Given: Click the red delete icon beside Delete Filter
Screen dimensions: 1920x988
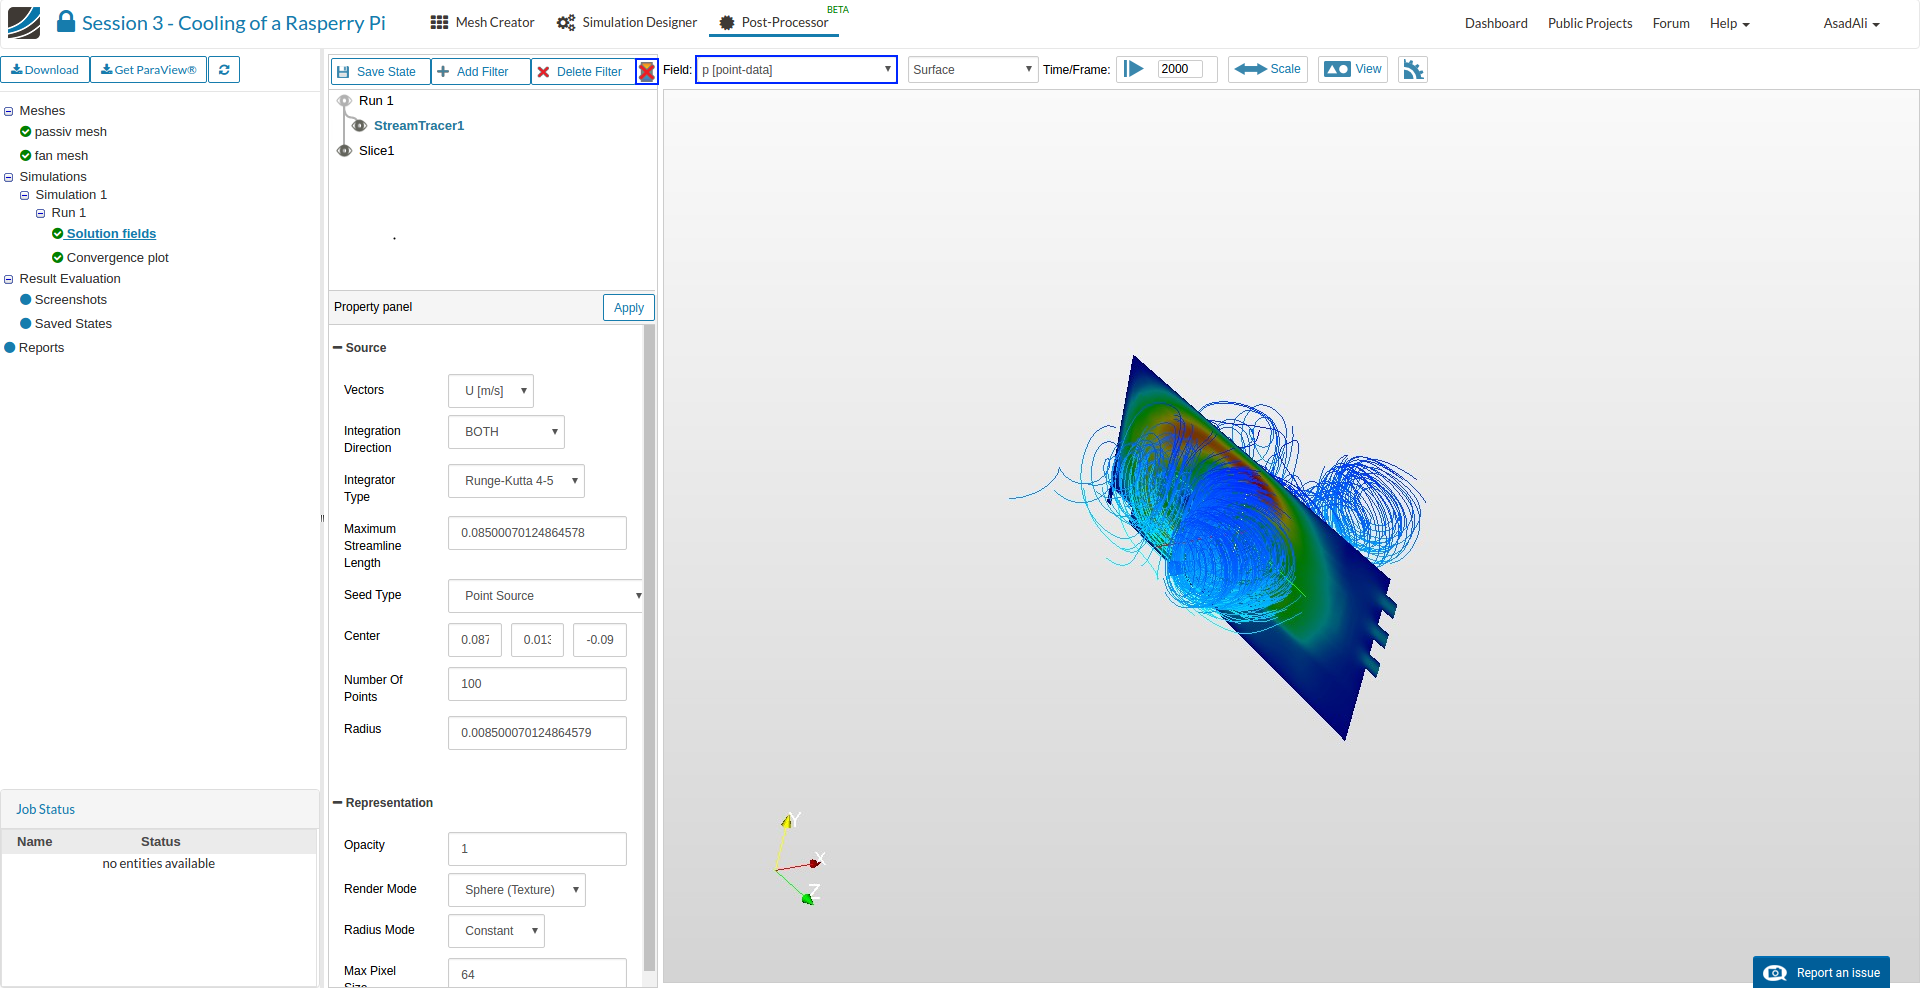Looking at the screenshot, I should pos(647,71).
